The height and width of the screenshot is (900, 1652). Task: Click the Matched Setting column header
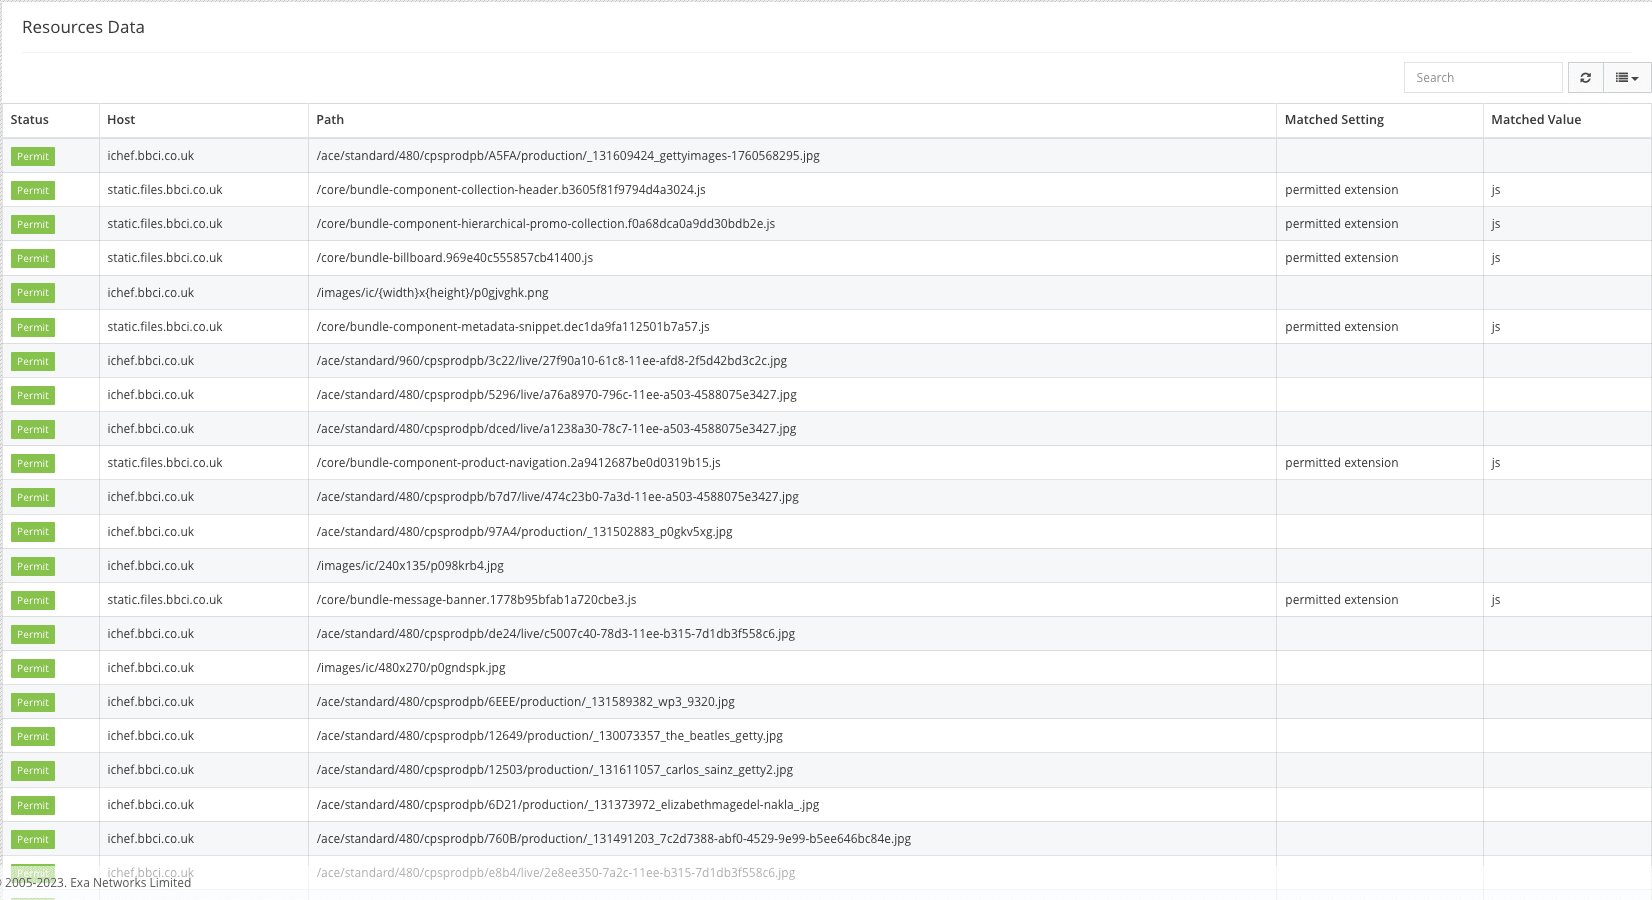click(1334, 120)
